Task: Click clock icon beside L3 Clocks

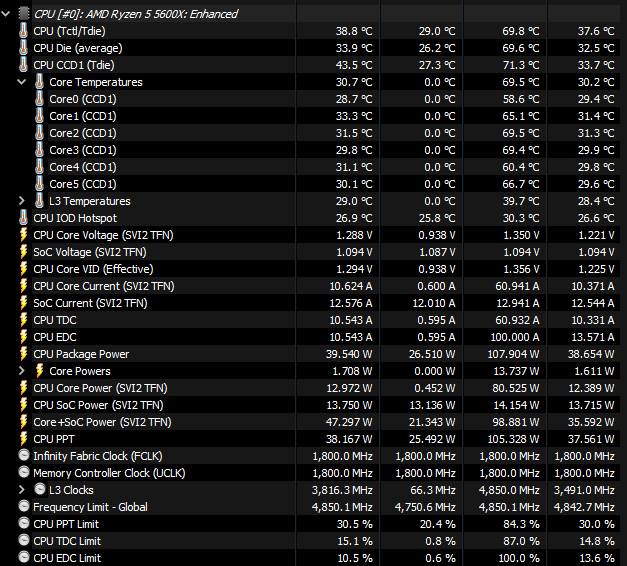Action: (40, 489)
